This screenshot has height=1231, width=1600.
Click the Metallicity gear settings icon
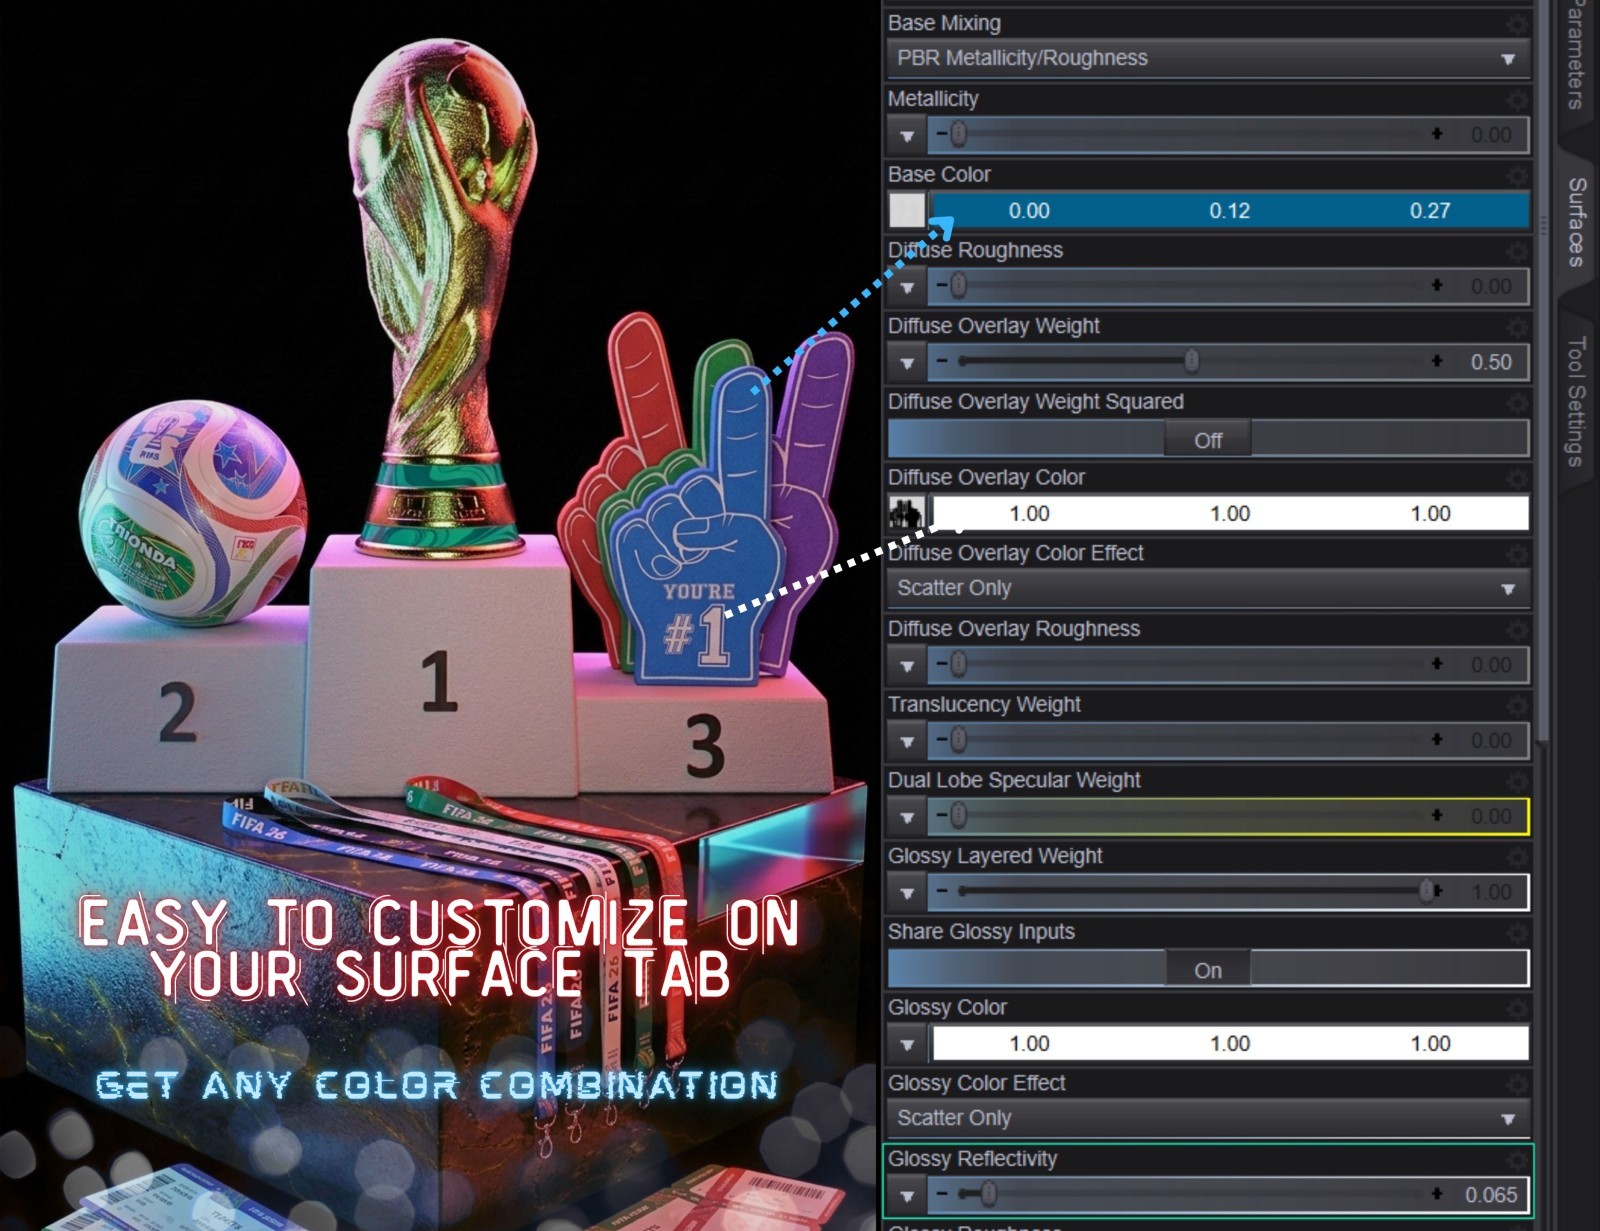(1518, 99)
